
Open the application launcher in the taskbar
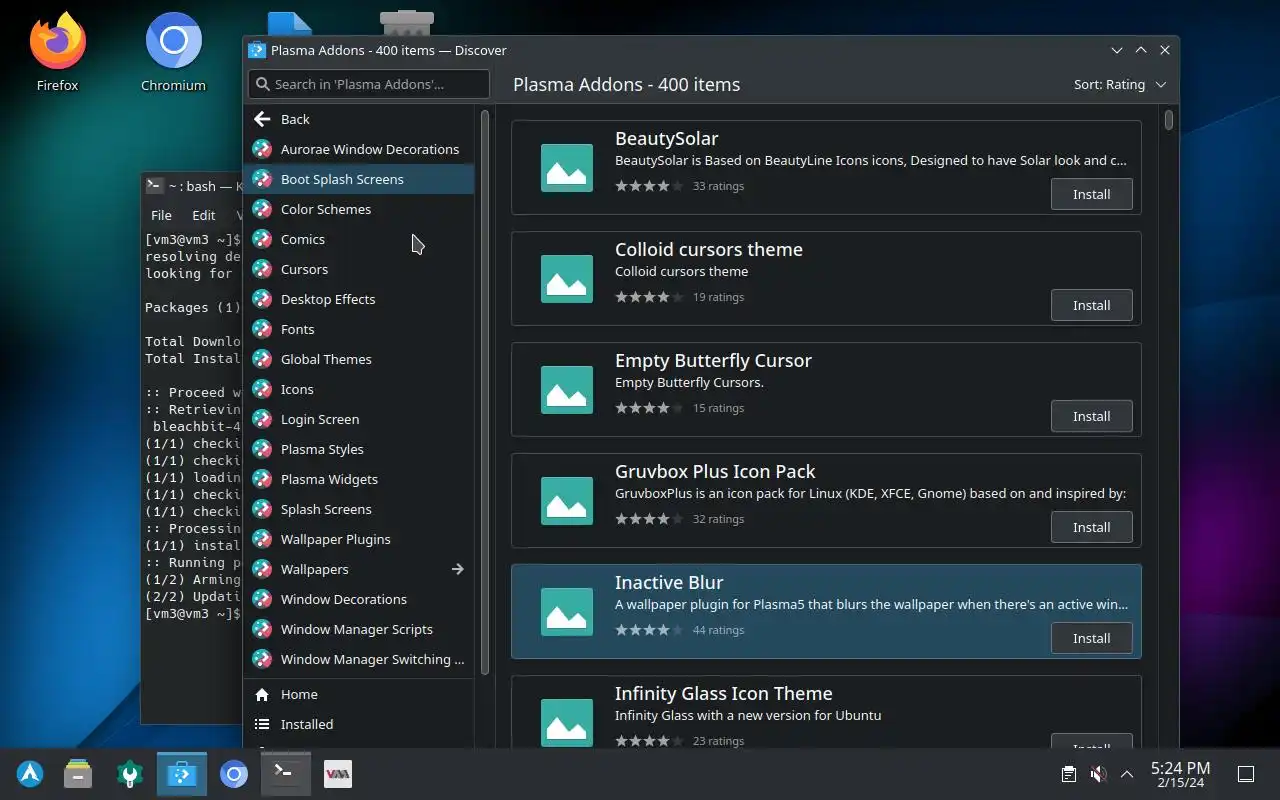pos(30,774)
